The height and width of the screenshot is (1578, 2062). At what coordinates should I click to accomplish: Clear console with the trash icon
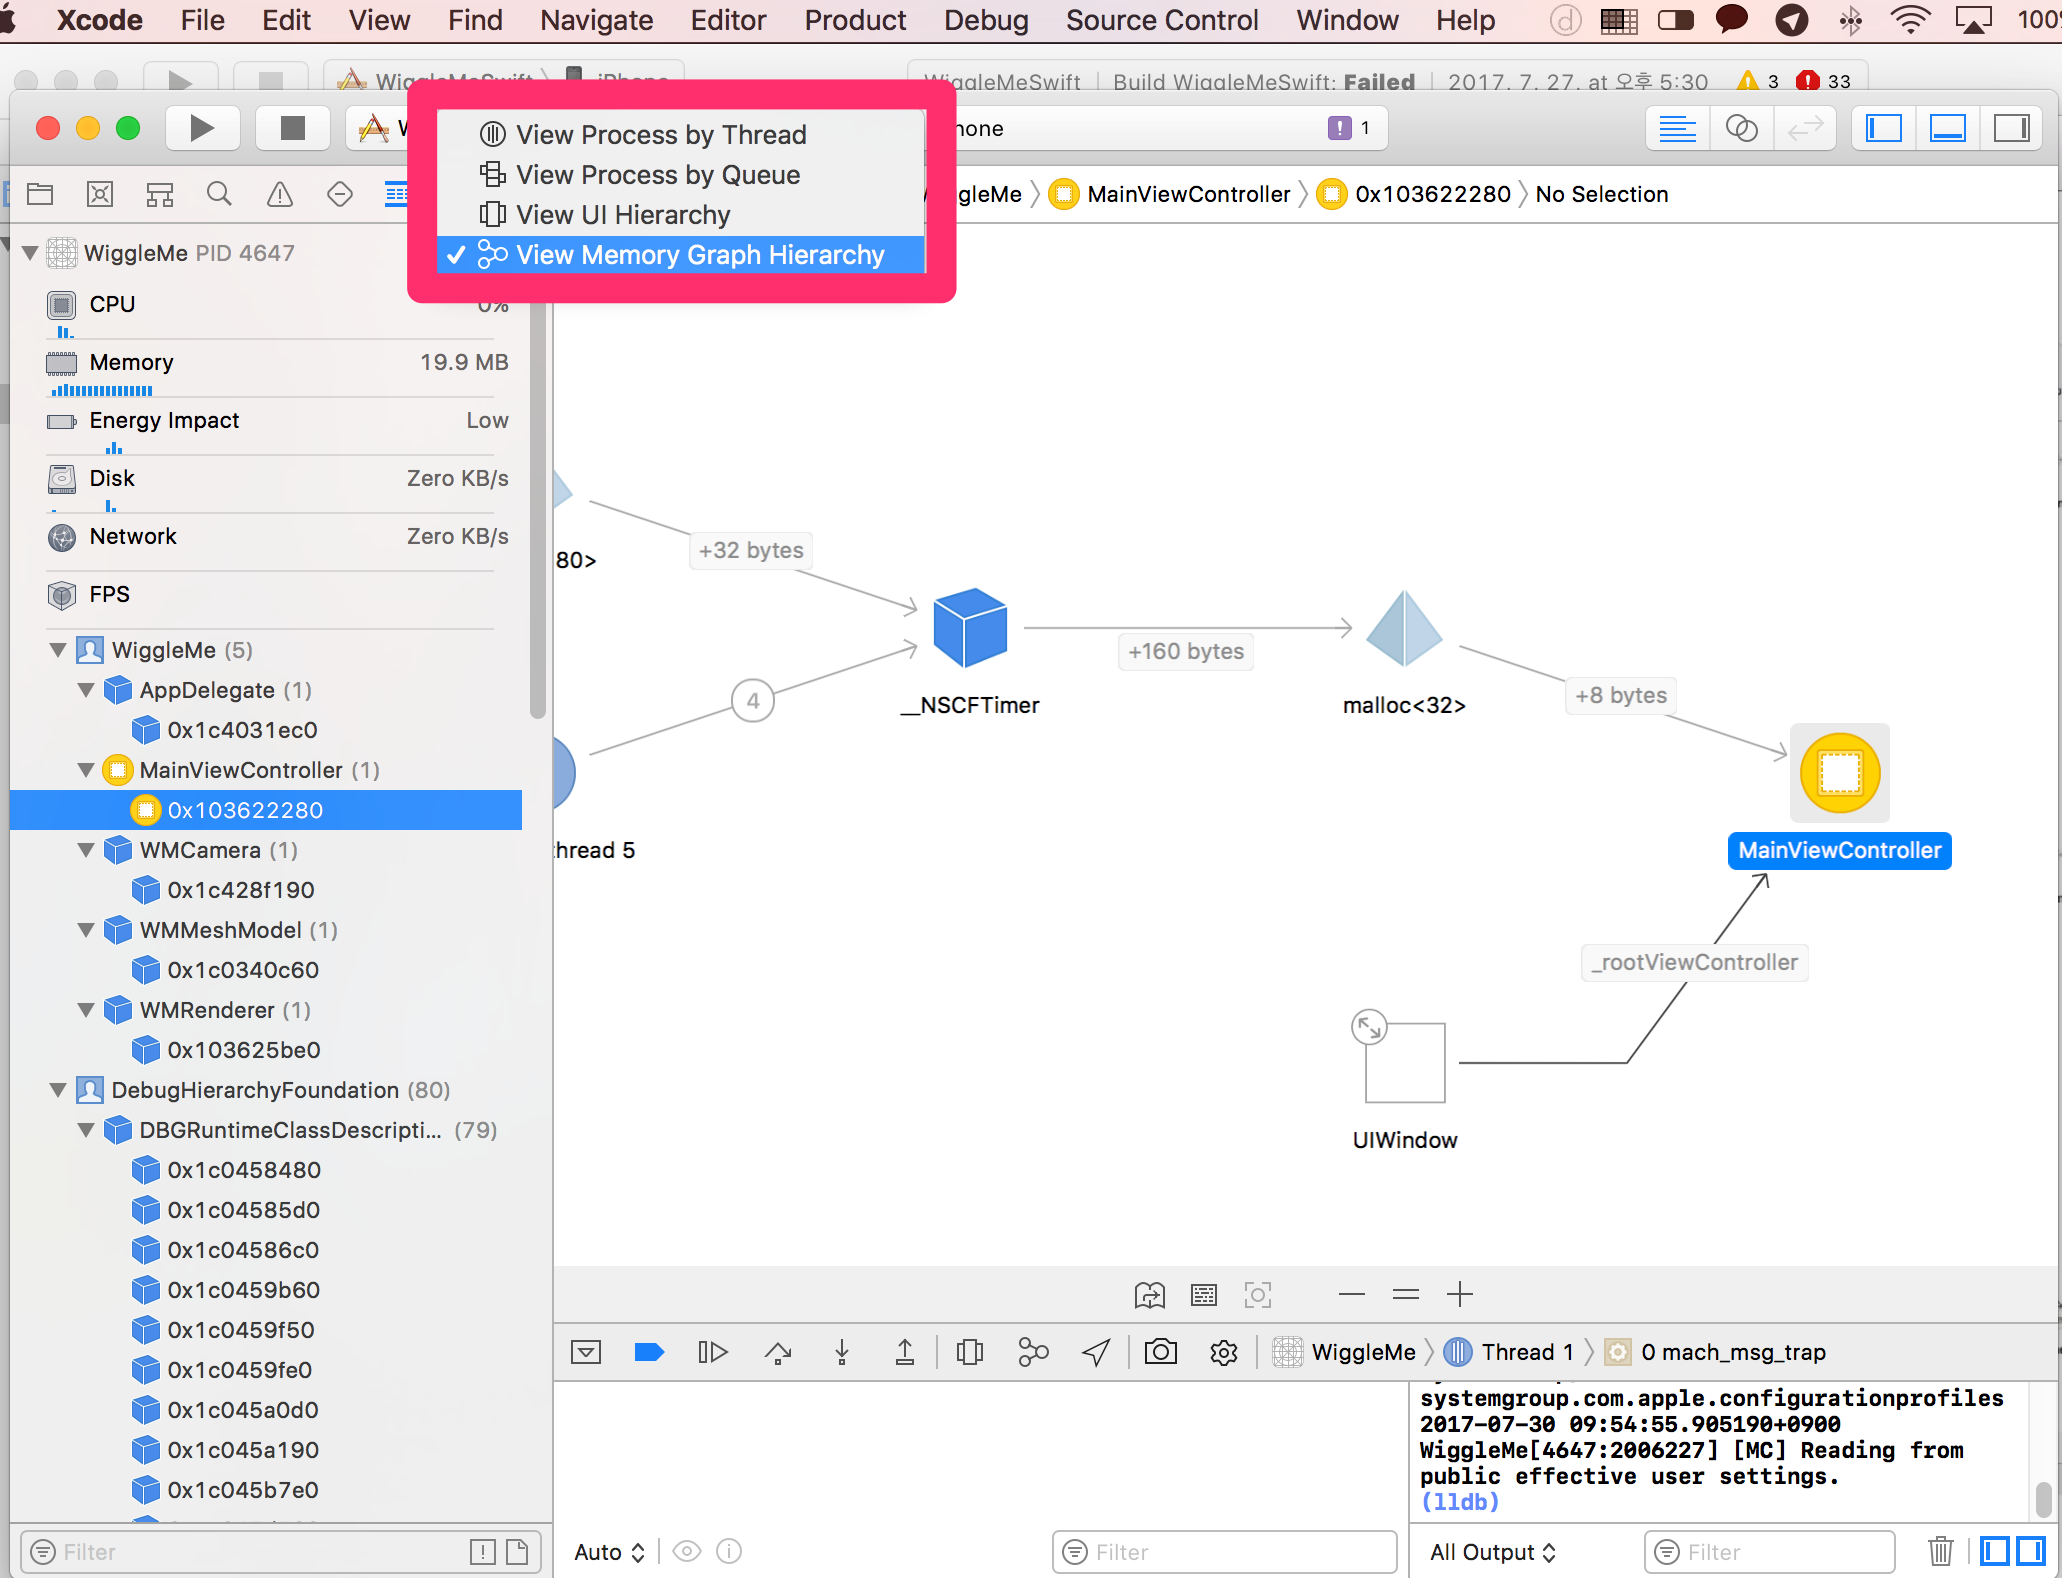[x=1940, y=1551]
